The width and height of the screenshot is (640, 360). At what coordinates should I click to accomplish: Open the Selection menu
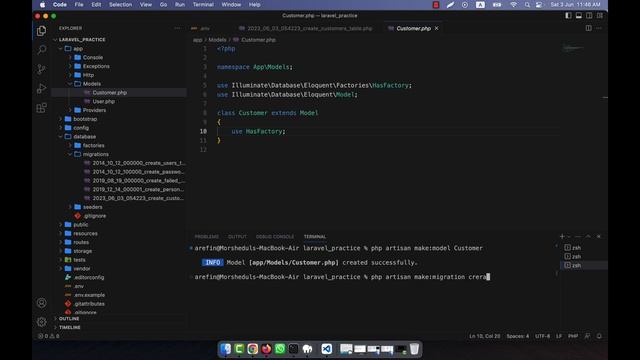[120, 4]
